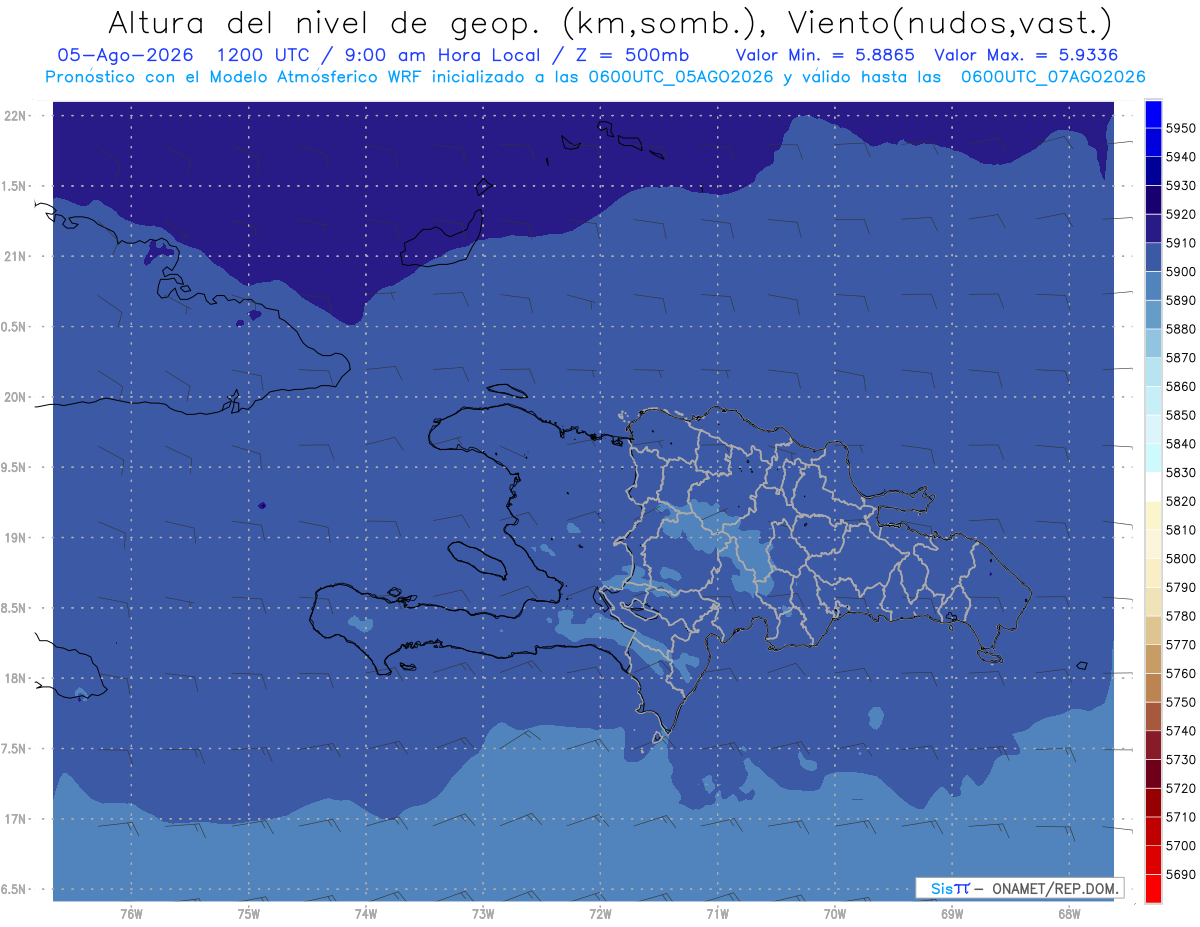Click the '69W' longitude axis label

tap(952, 914)
